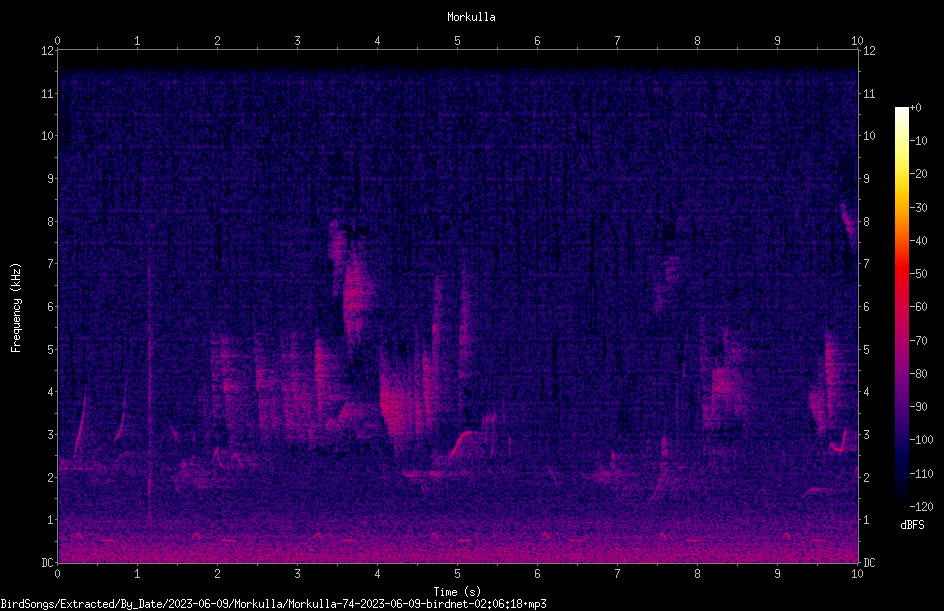Click the left DC frequency tick label

tap(48, 563)
